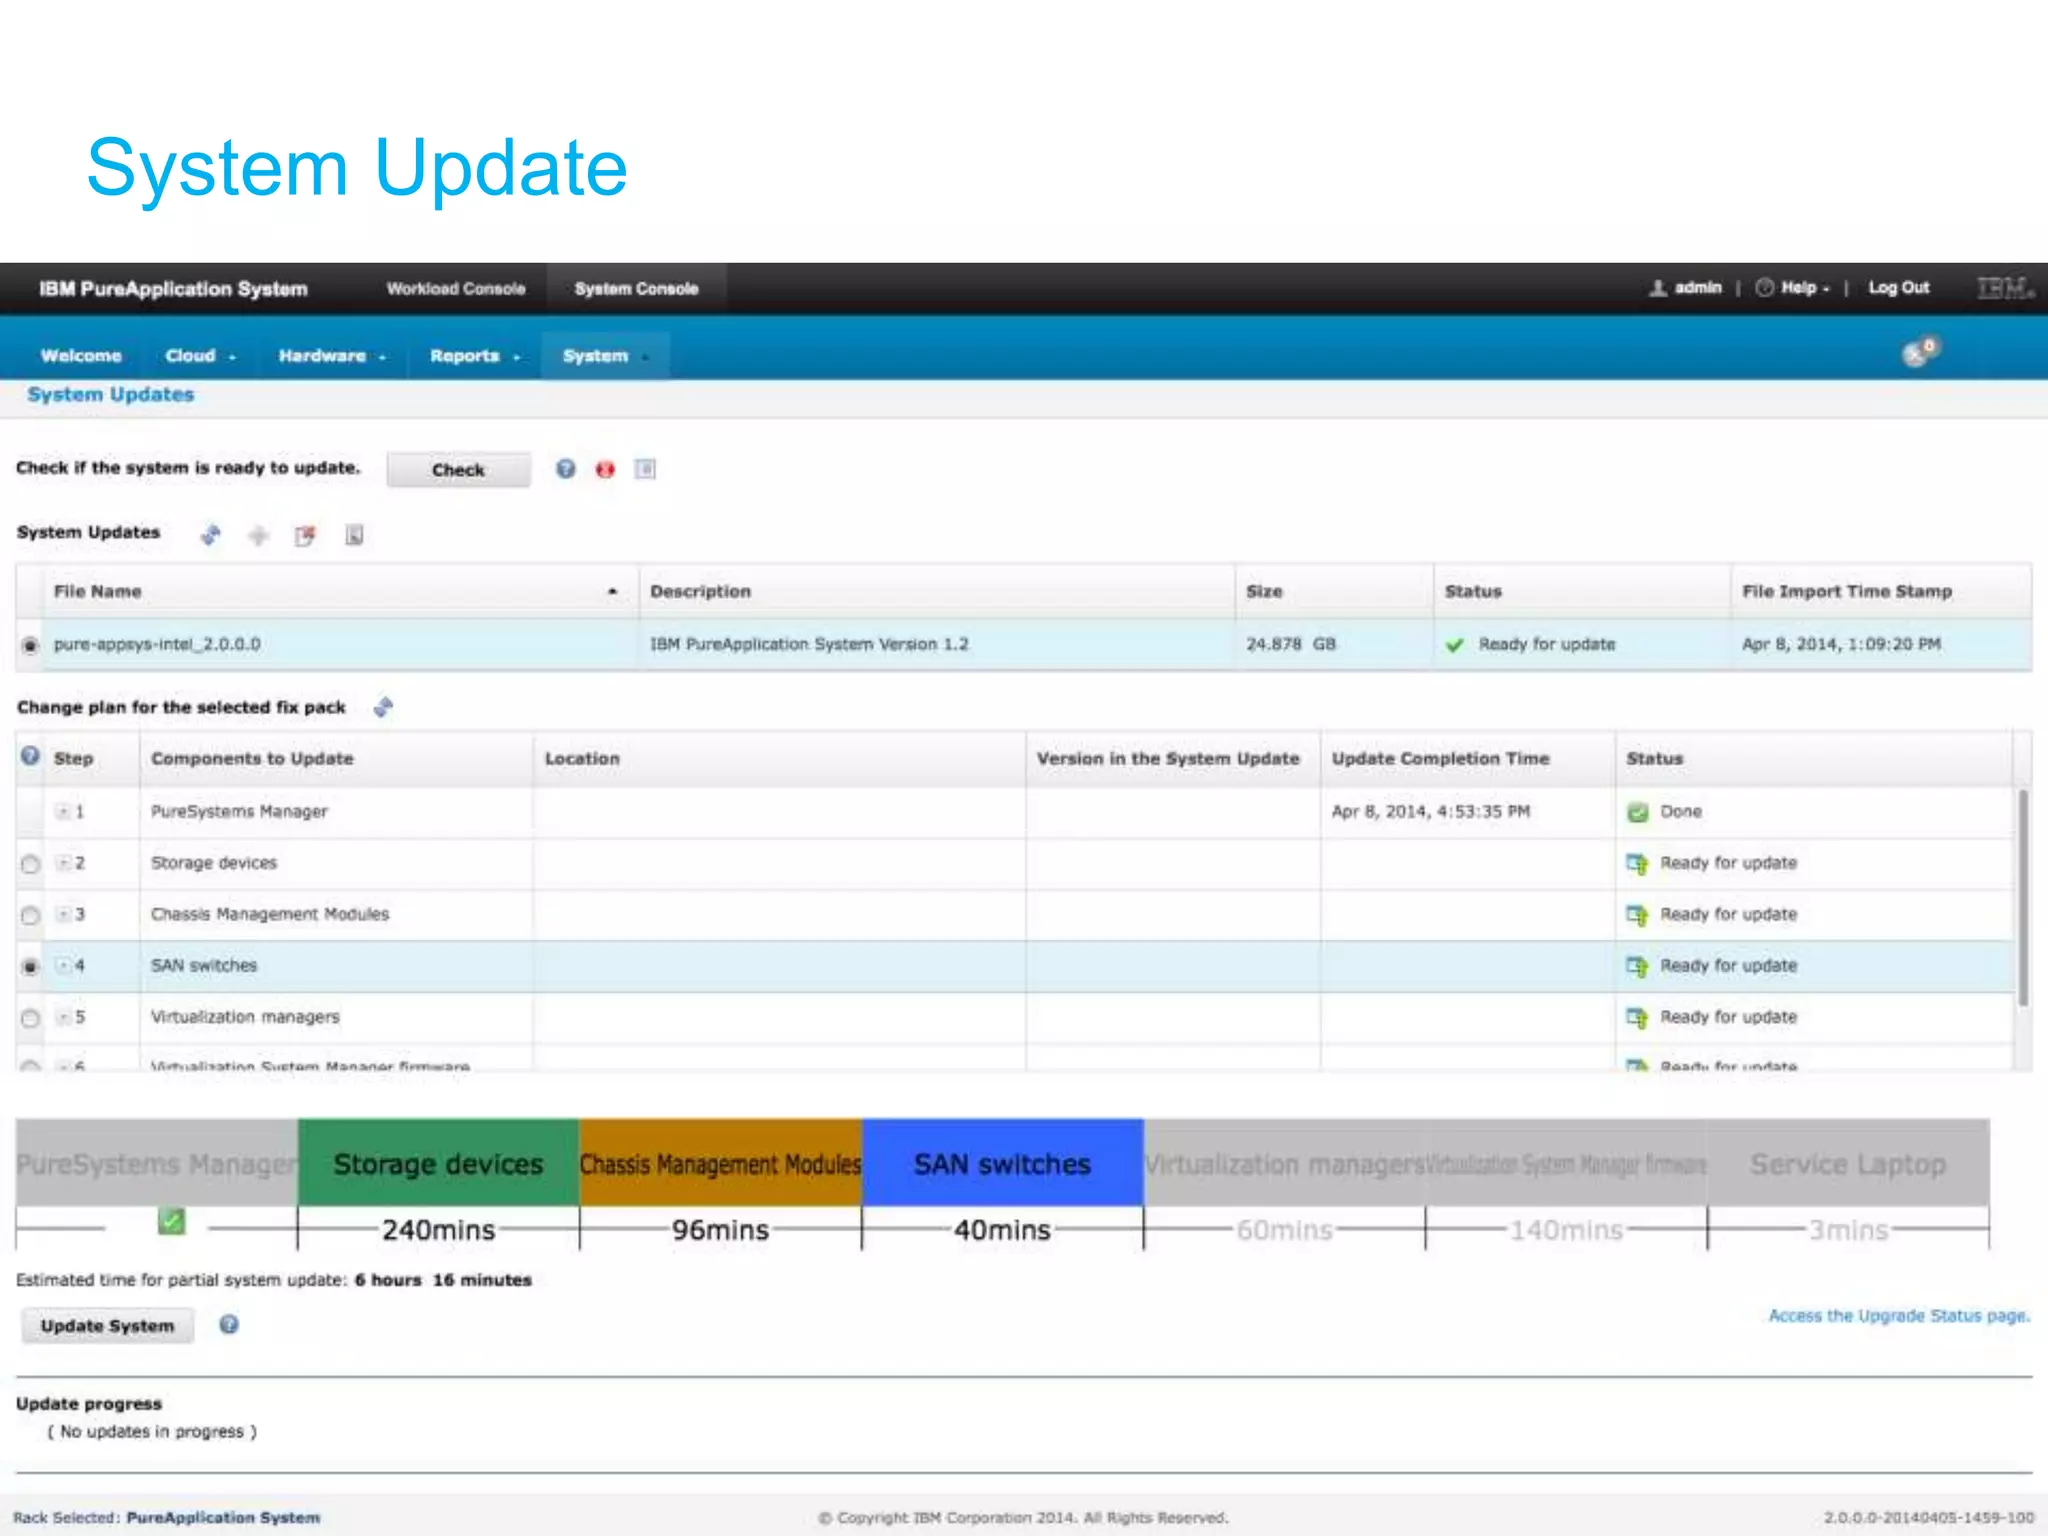This screenshot has width=2048, height=1536.
Task: Click the refresh icon next to System Updates
Action: coord(211,535)
